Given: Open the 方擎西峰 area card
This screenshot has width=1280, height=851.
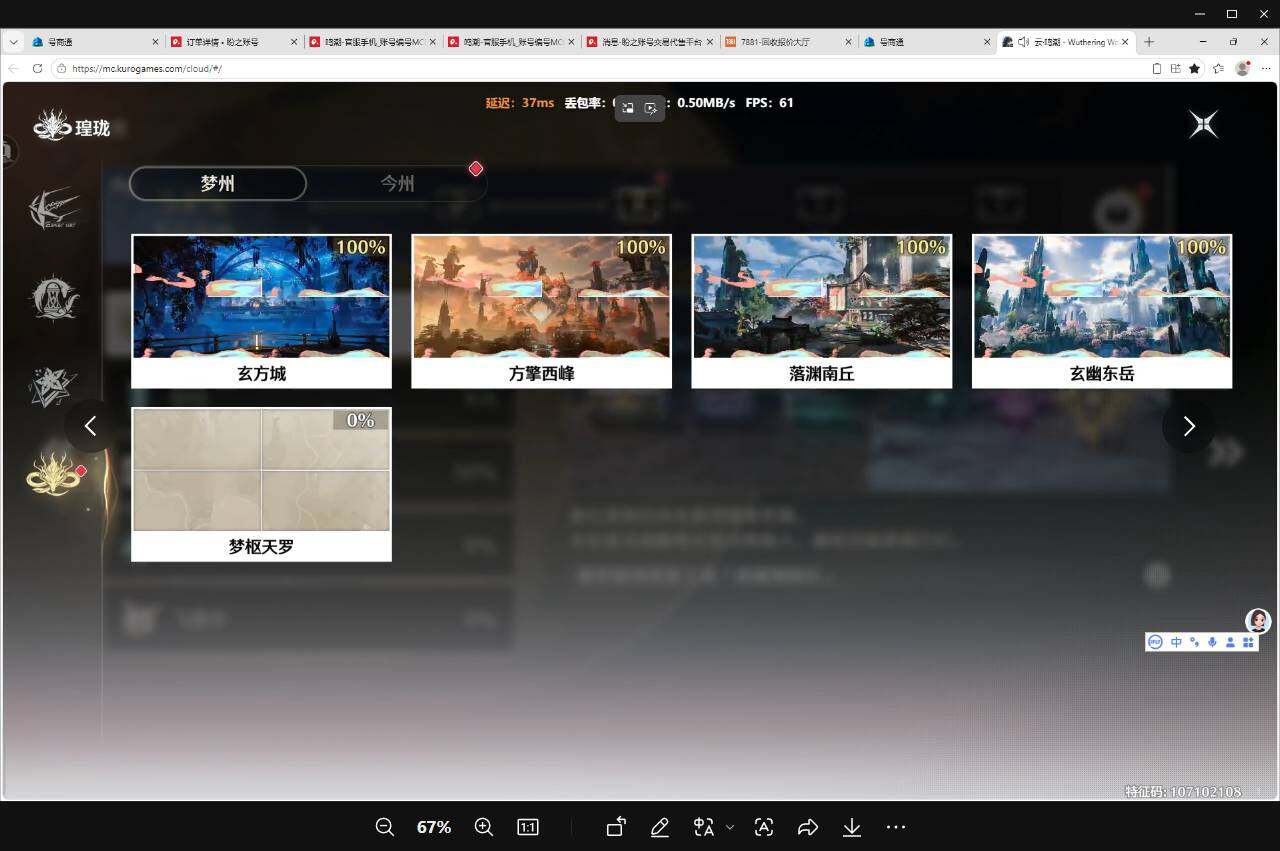Looking at the screenshot, I should [541, 311].
